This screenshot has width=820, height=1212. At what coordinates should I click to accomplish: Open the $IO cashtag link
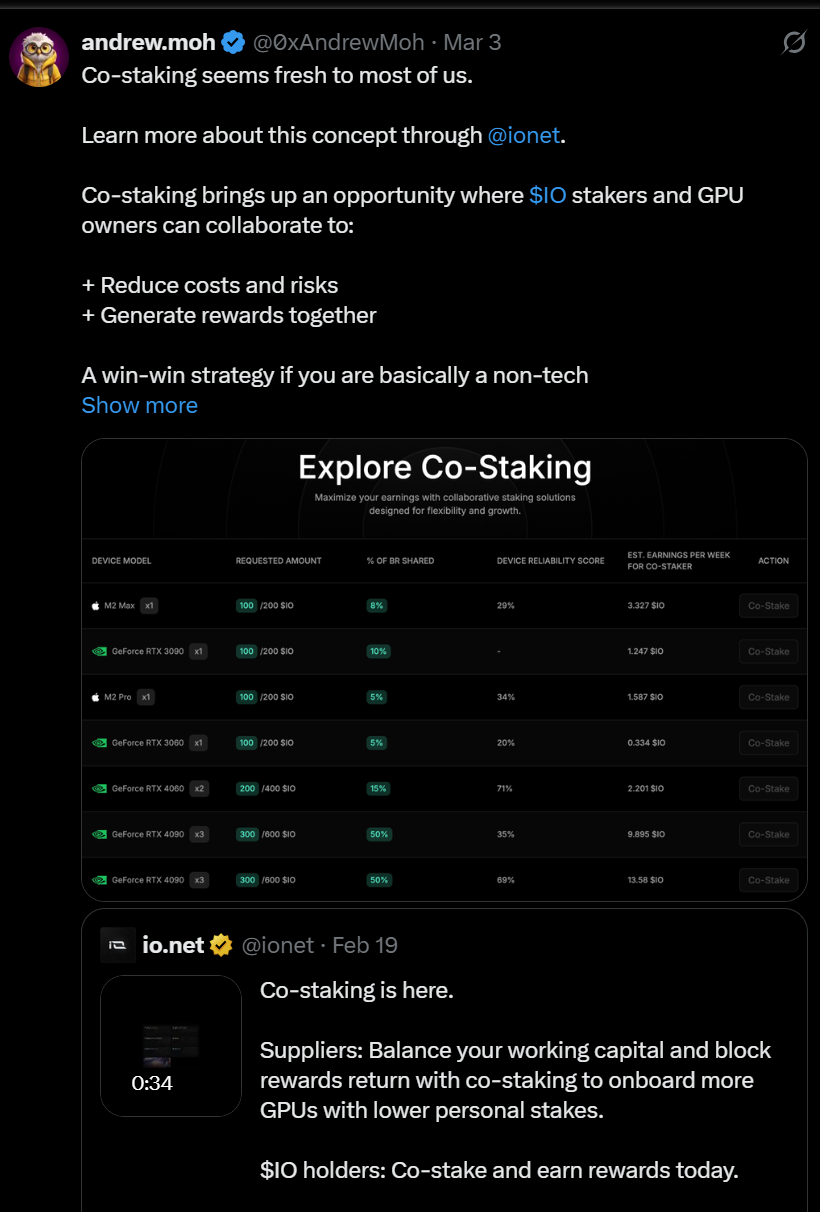click(x=547, y=195)
